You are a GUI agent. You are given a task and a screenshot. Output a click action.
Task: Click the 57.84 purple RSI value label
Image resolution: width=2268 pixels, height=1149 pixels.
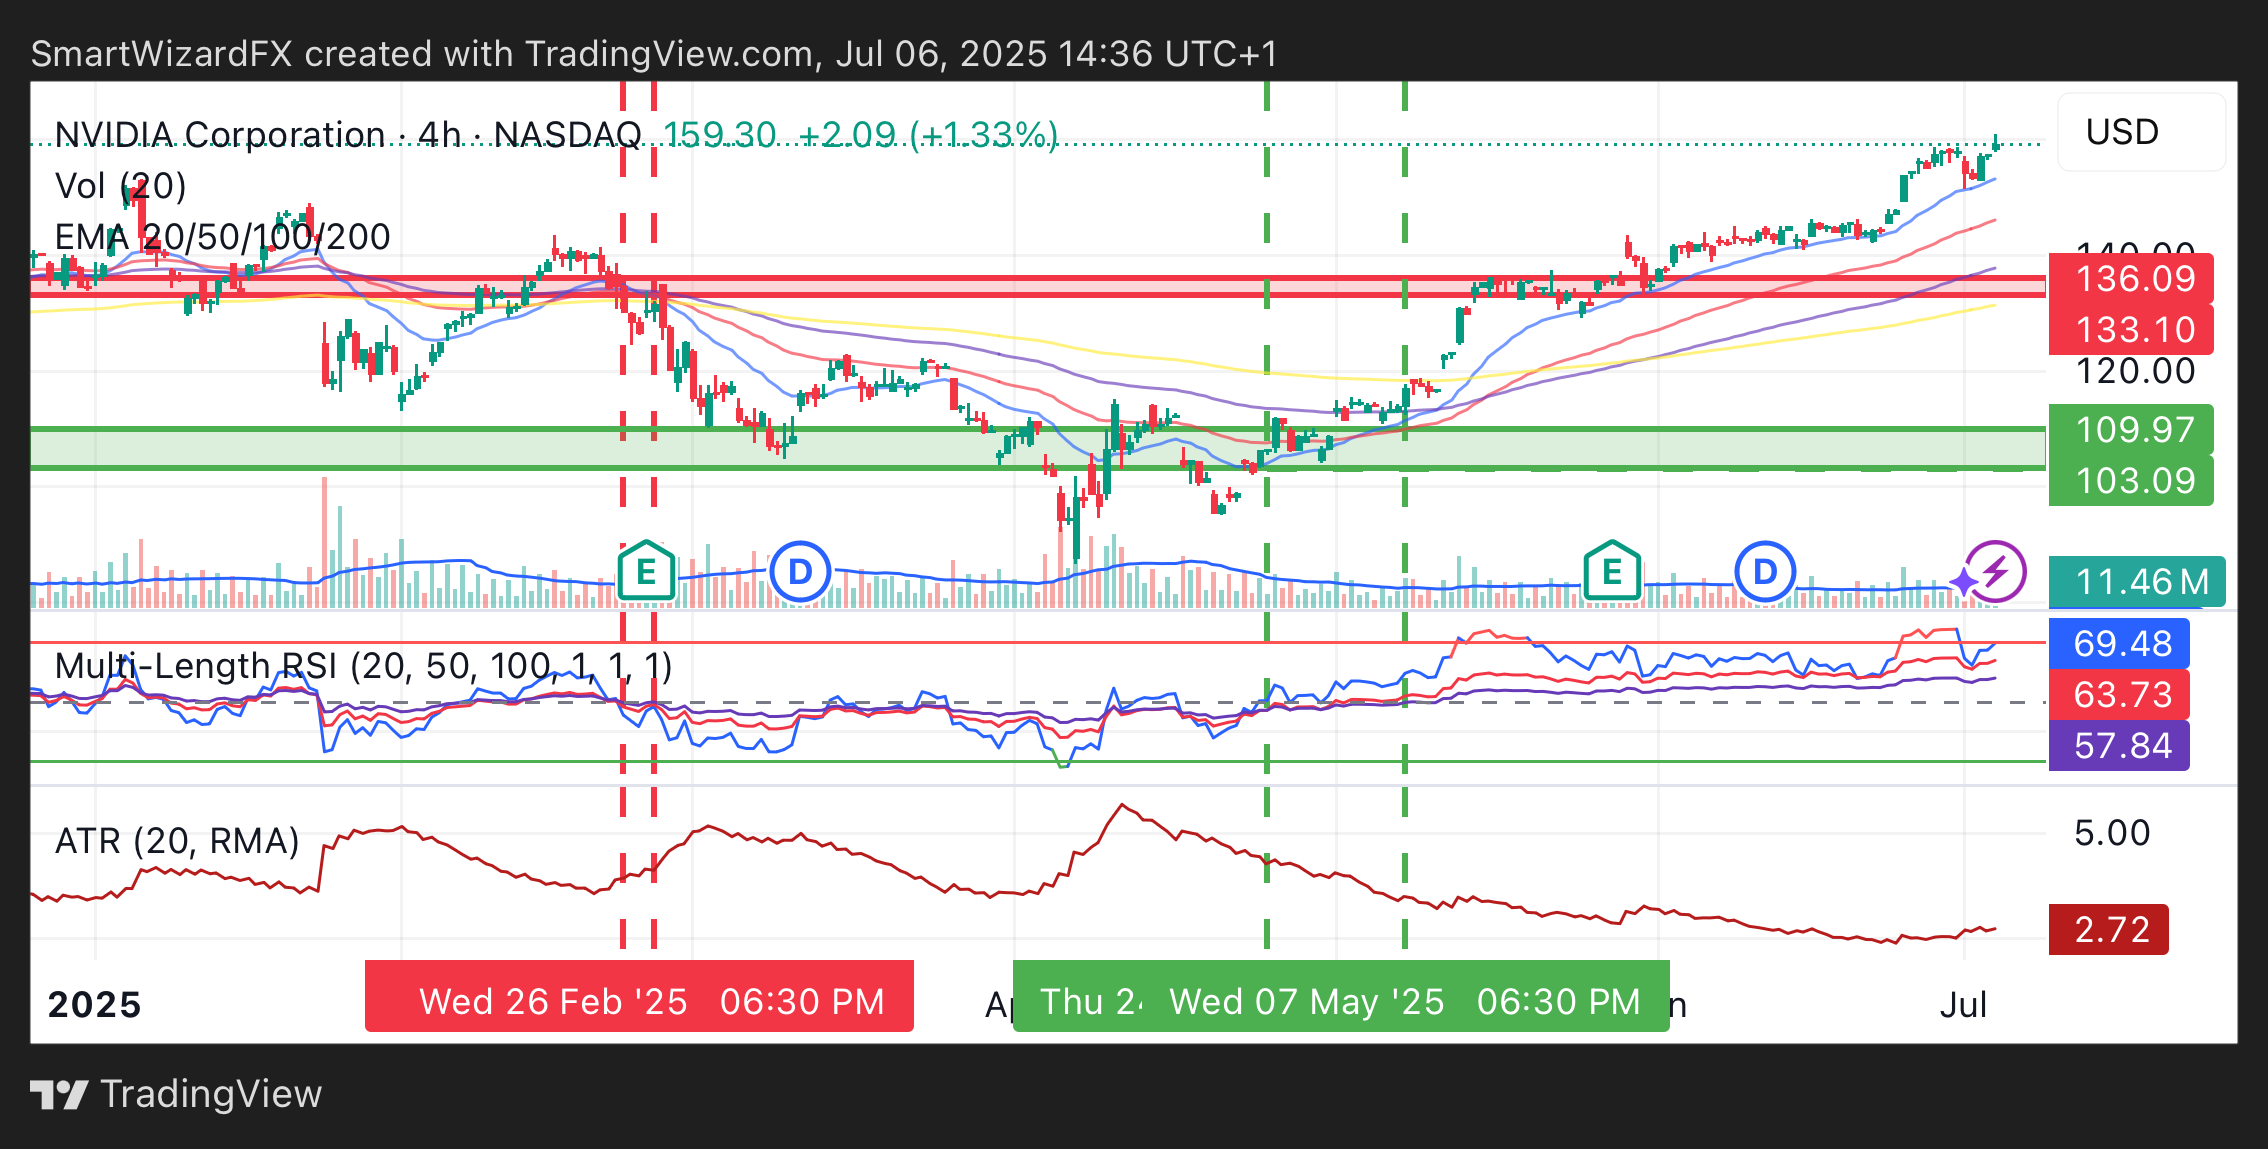(x=2119, y=746)
